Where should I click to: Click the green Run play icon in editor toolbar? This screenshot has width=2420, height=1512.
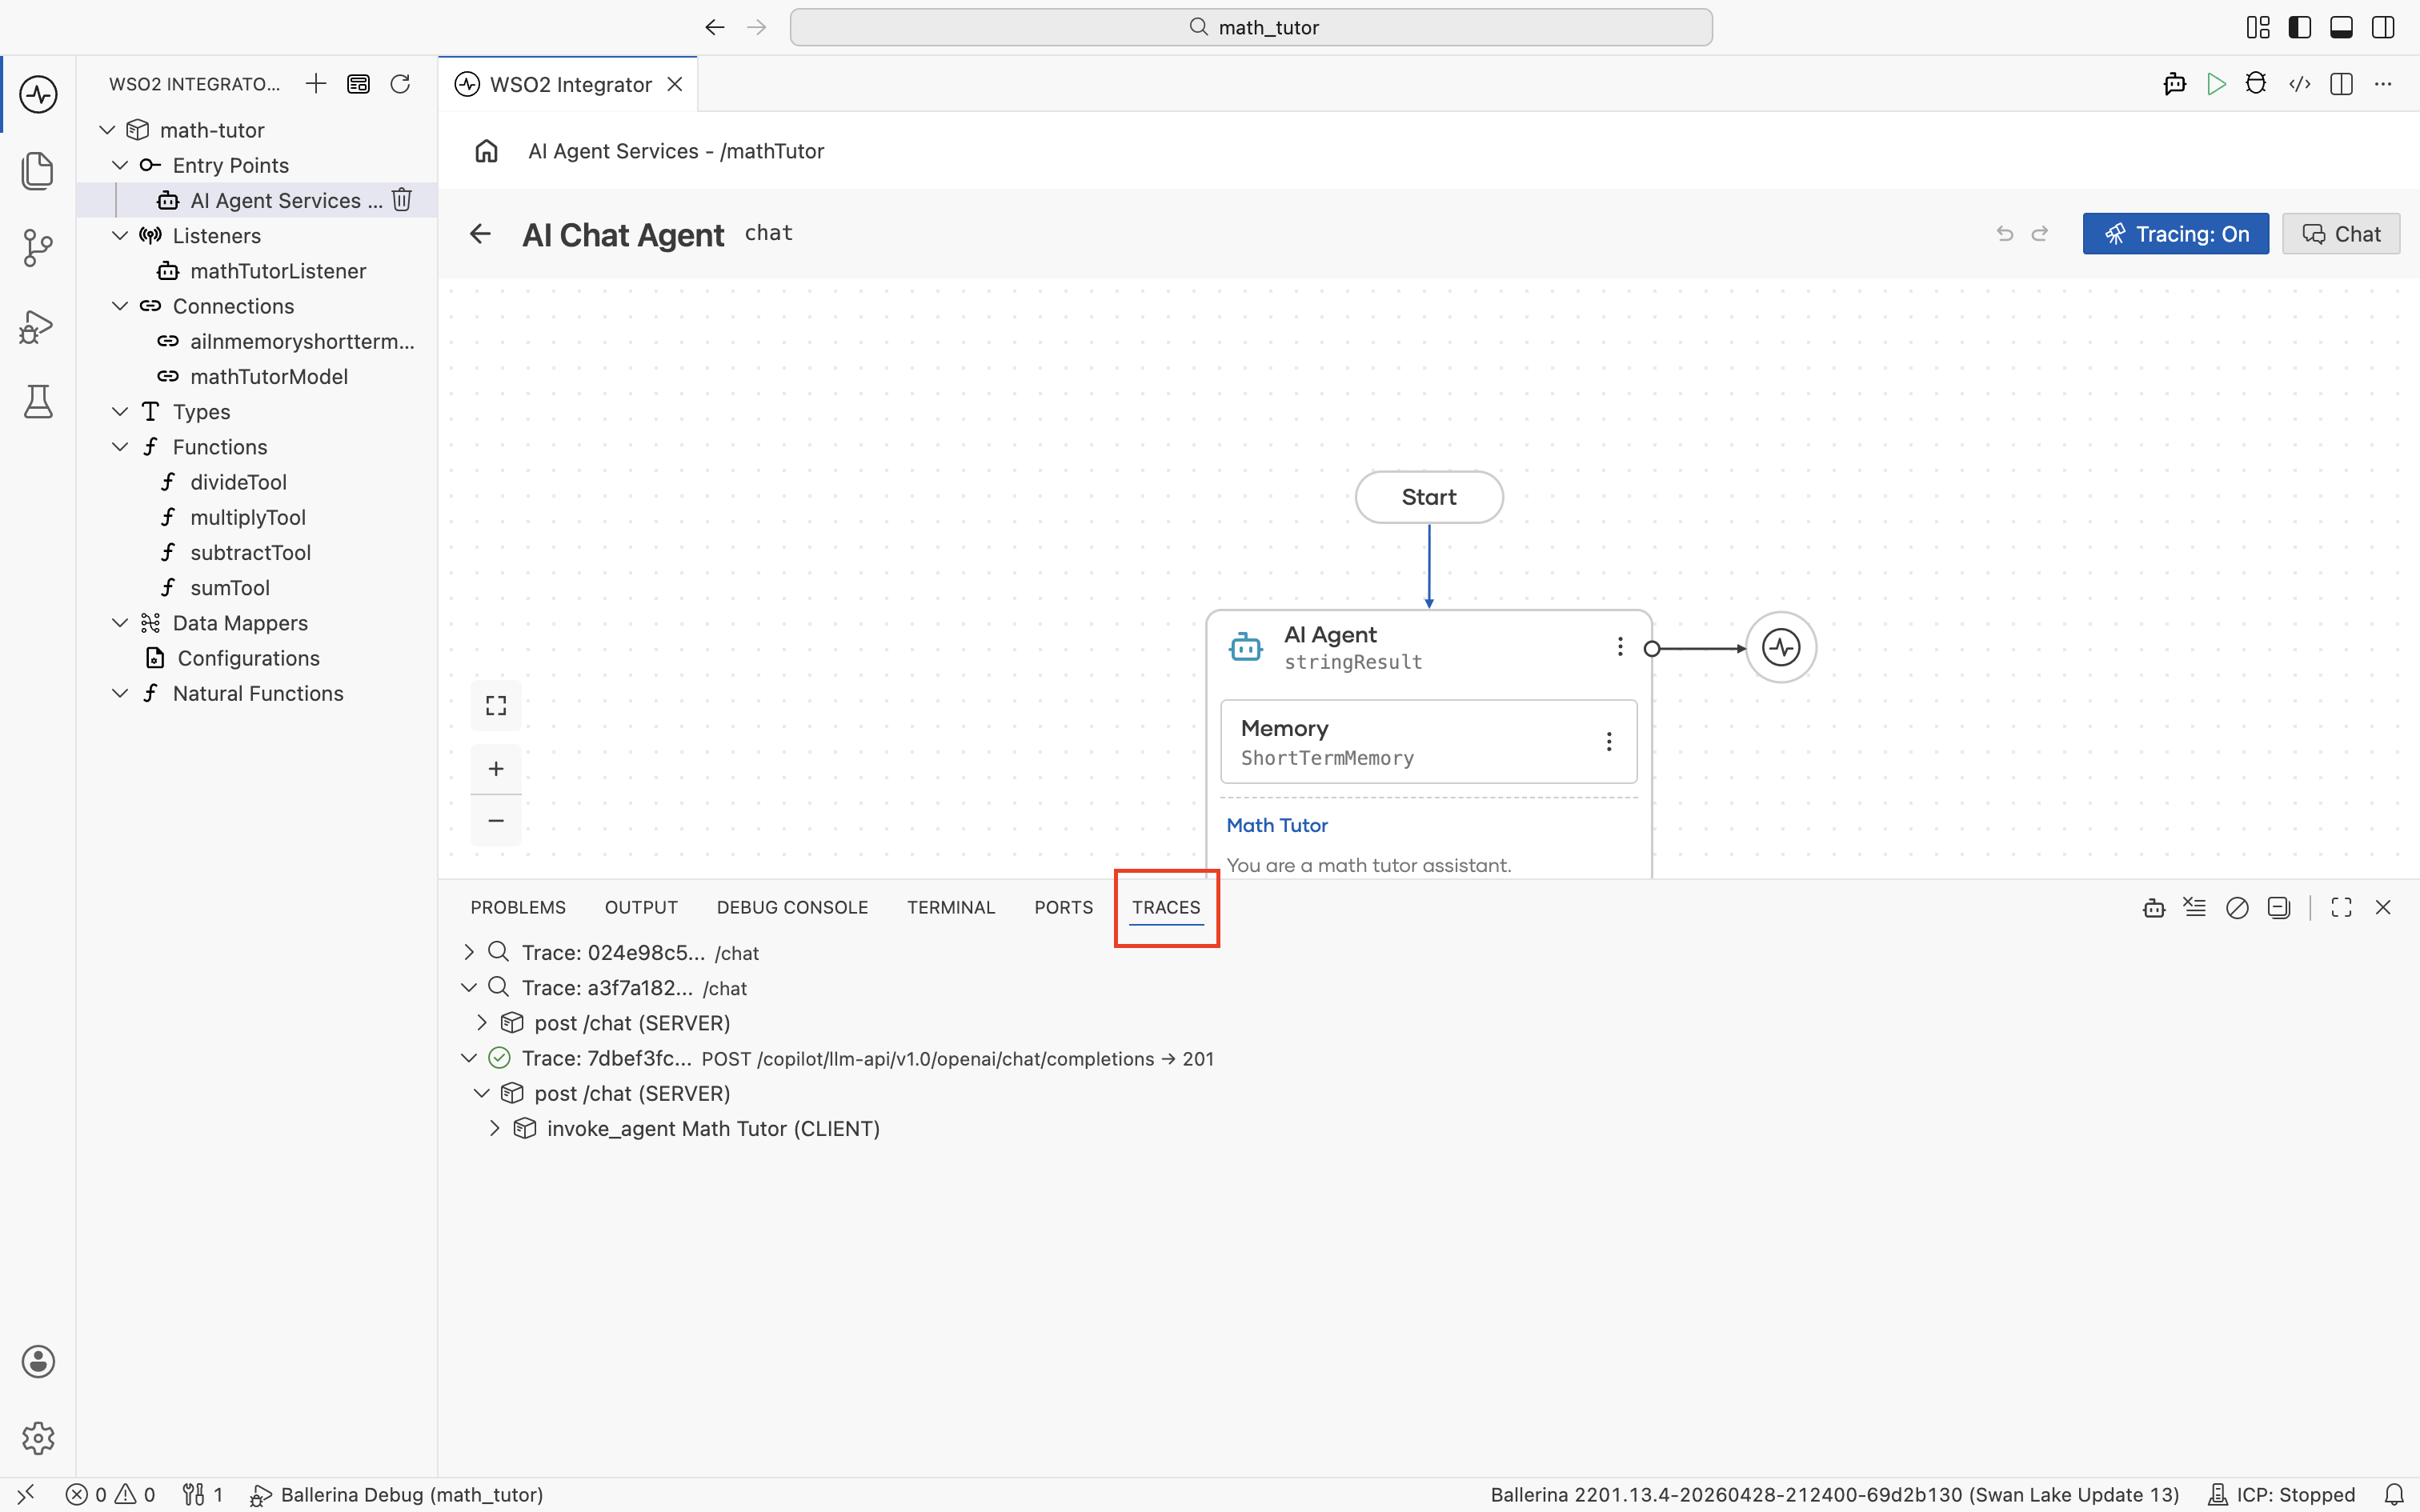point(2216,84)
